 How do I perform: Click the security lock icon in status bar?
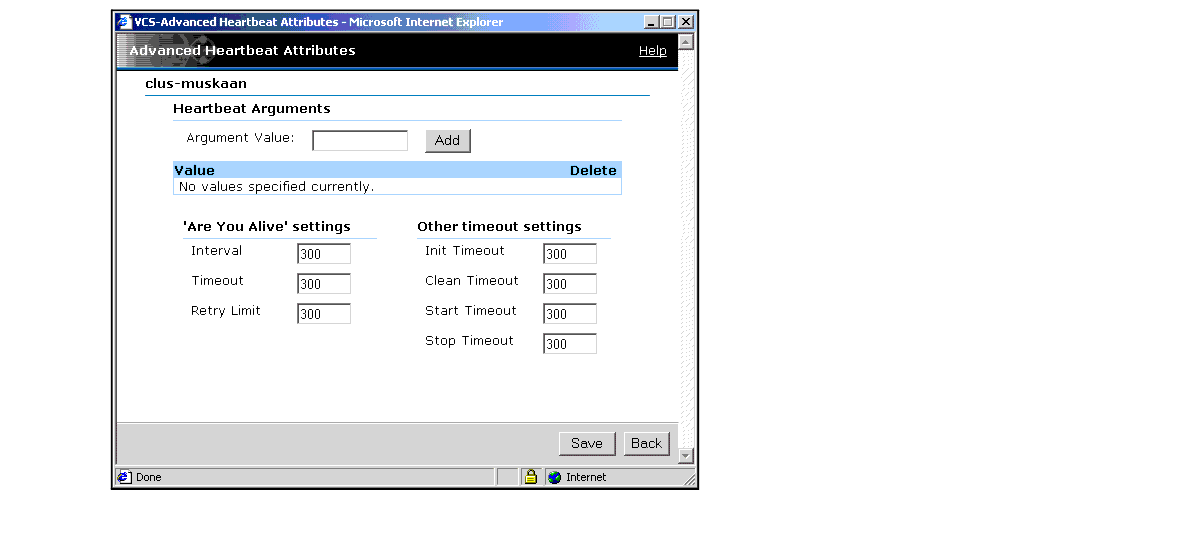coord(531,477)
